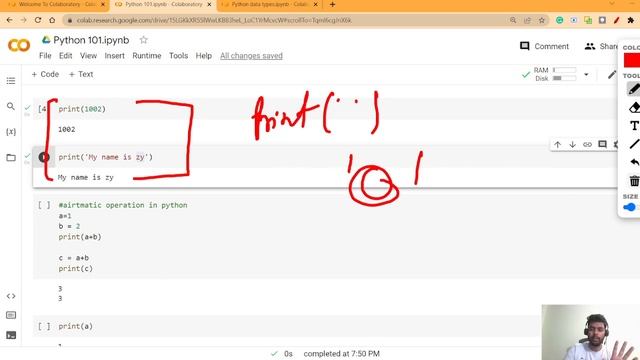Click the 'b = 2' code line
The image size is (640, 360).
click(x=69, y=226)
